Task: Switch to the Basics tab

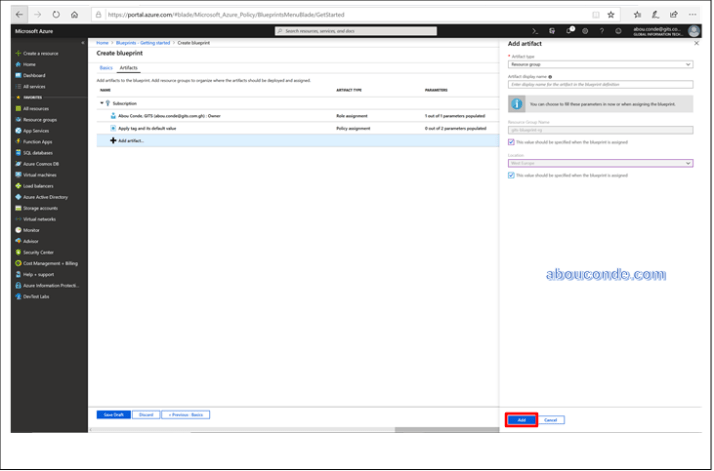Action: tap(106, 67)
